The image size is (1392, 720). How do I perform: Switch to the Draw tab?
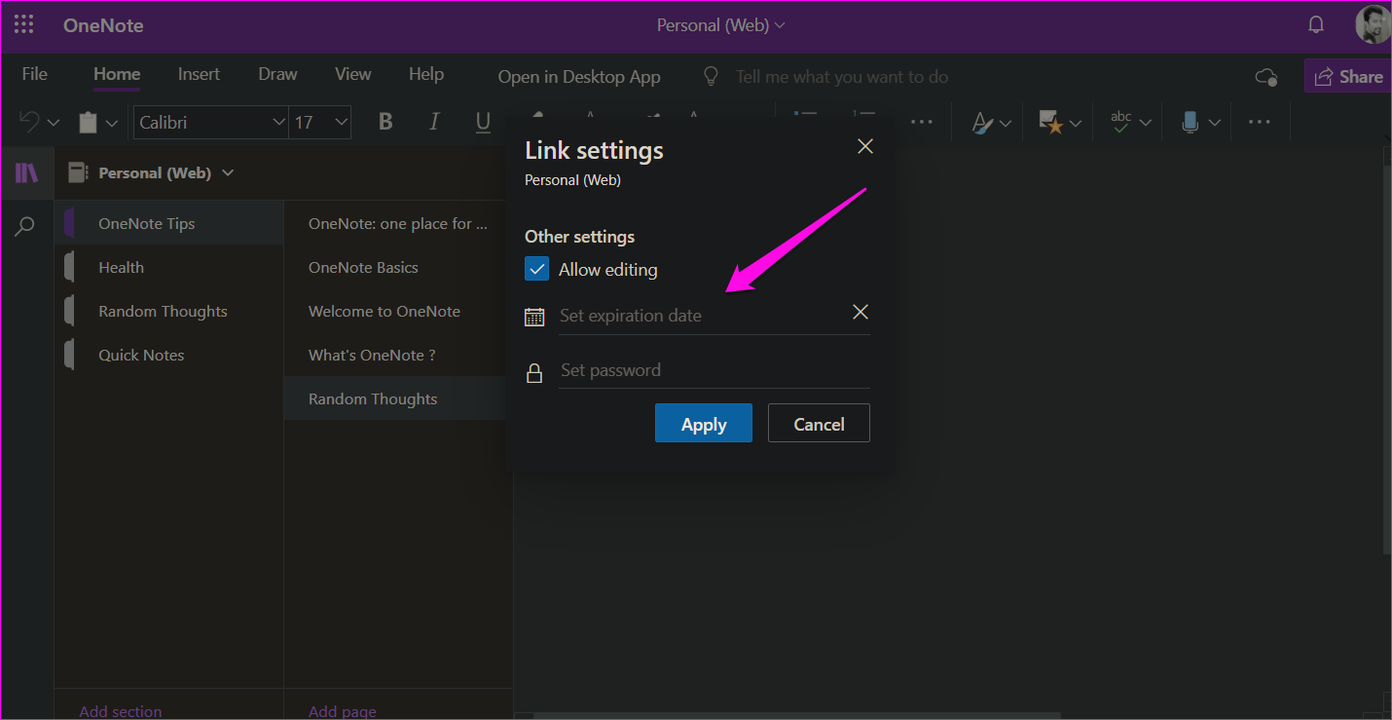277,73
